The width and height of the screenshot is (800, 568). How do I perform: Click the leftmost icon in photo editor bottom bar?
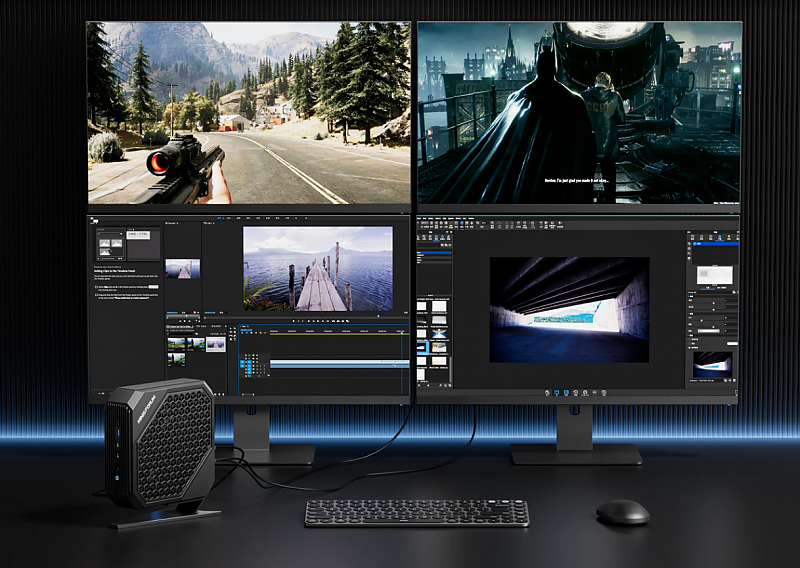pyautogui.click(x=547, y=393)
